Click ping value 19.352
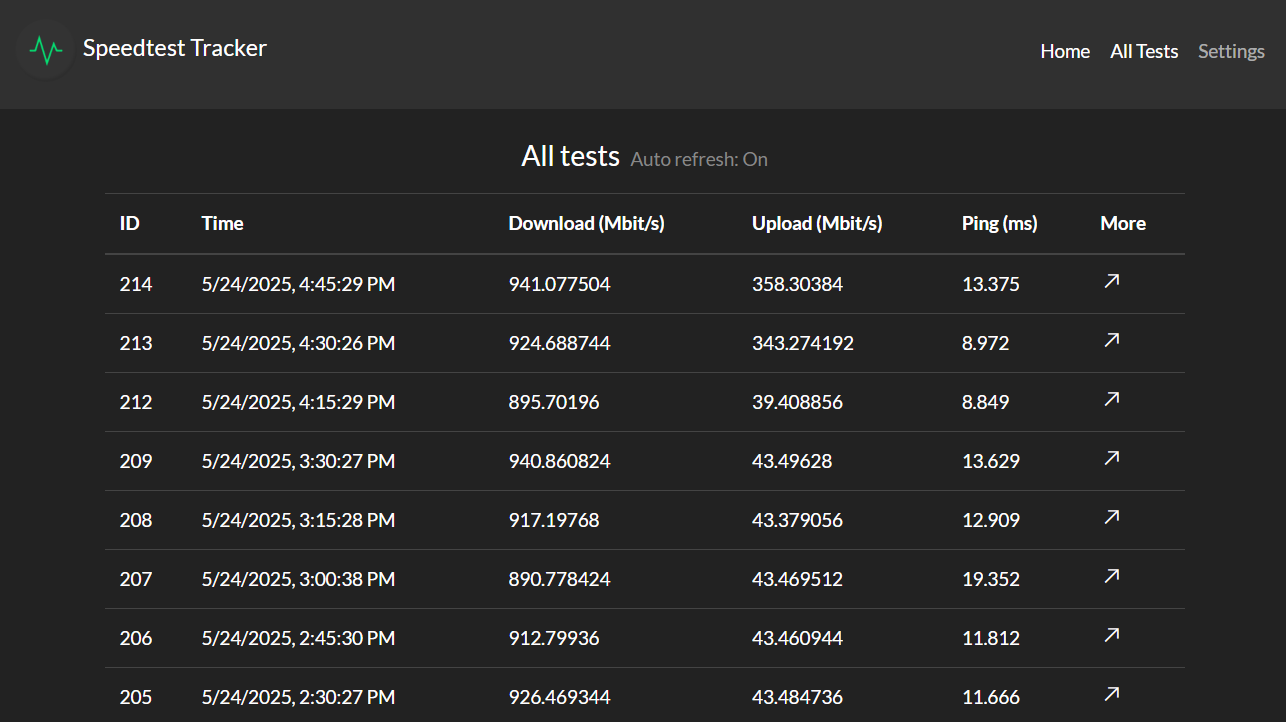This screenshot has height=722, width=1286. 991,579
